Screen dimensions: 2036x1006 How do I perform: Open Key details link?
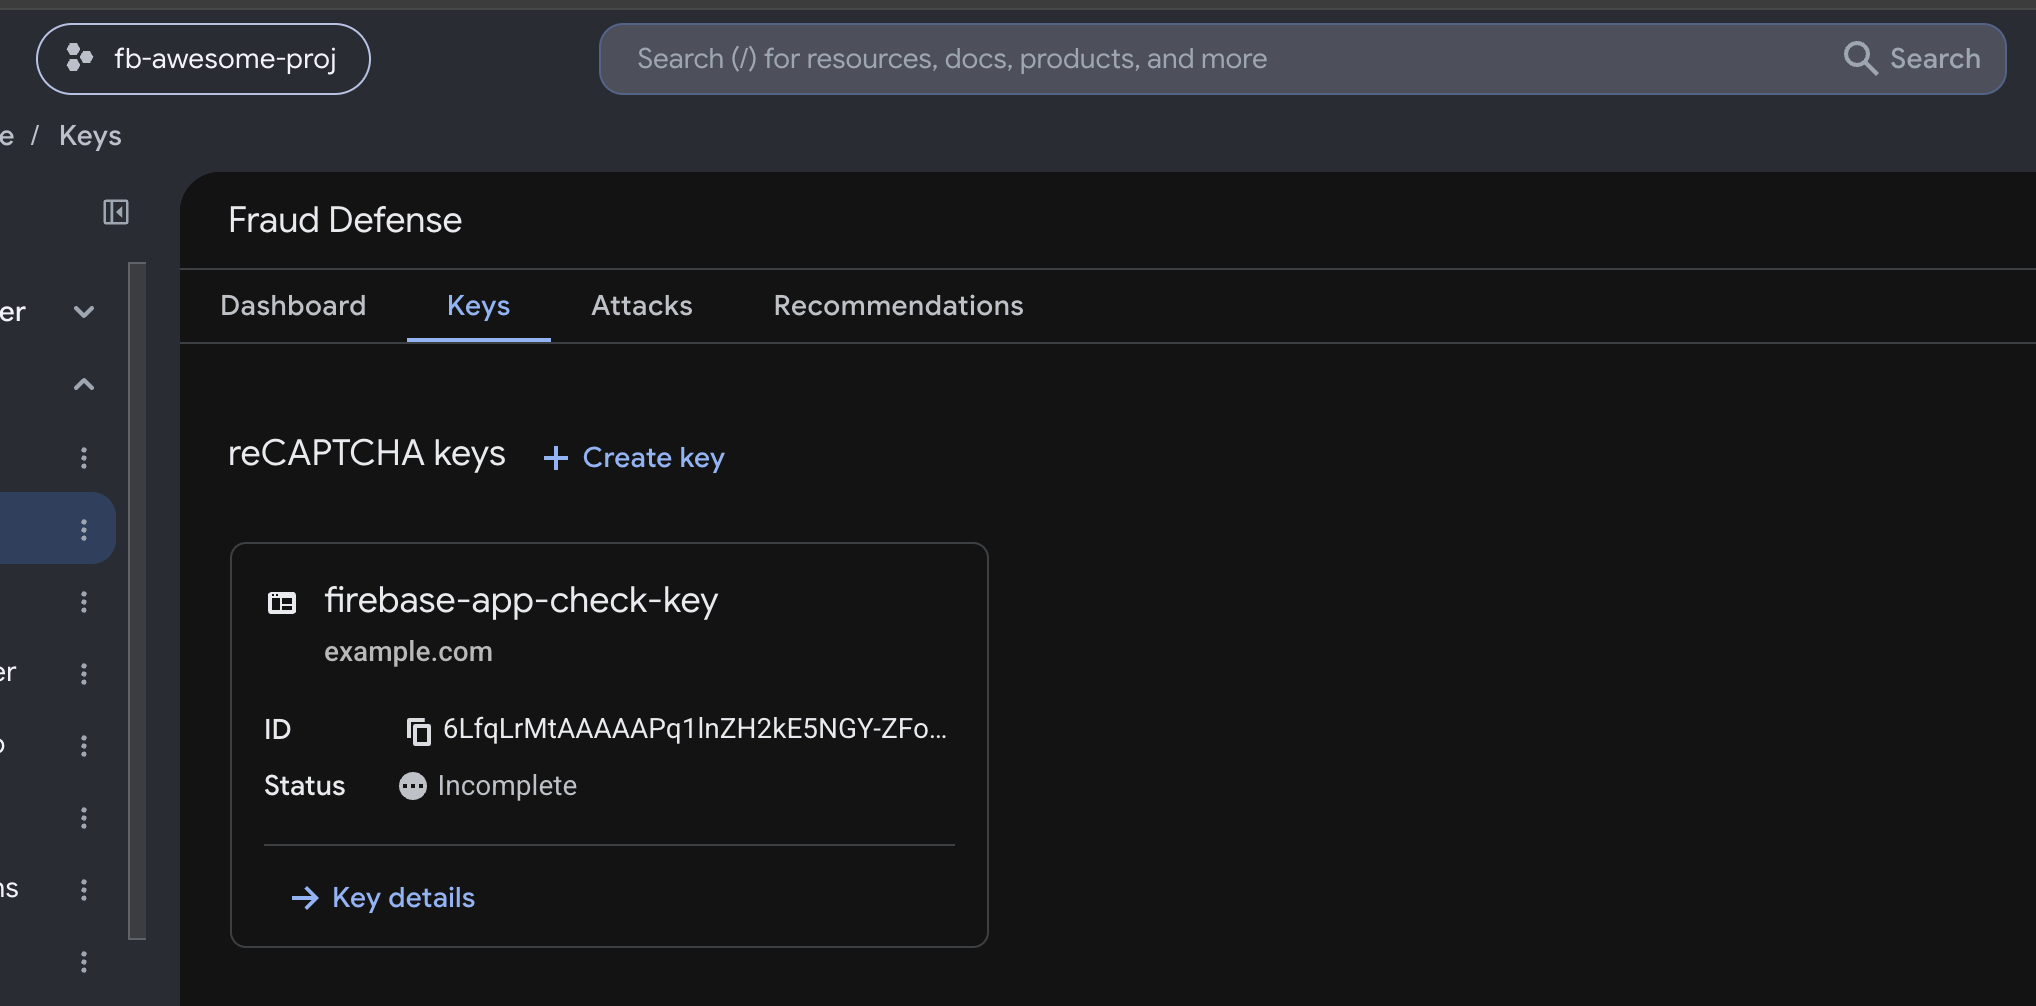[x=383, y=897]
